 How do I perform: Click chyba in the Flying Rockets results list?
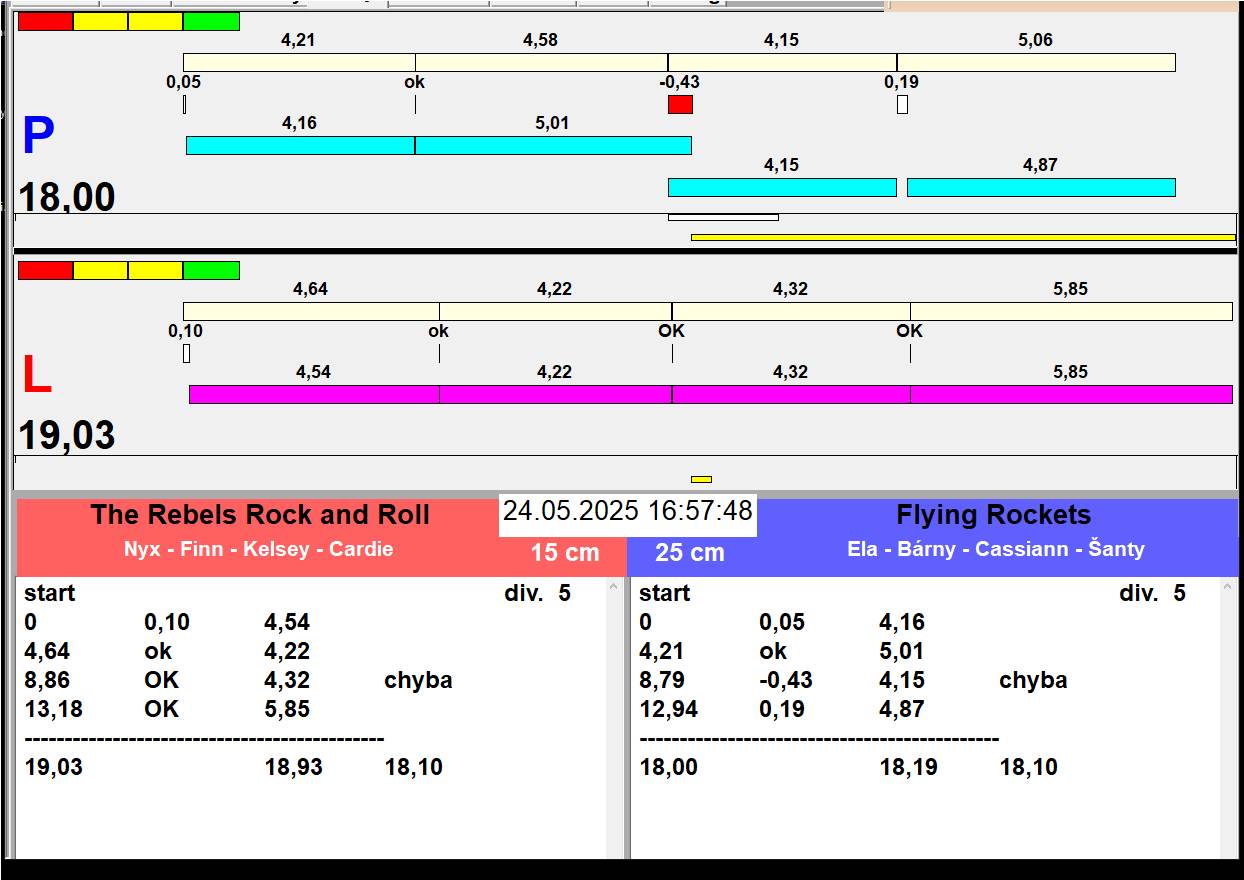(x=1033, y=680)
